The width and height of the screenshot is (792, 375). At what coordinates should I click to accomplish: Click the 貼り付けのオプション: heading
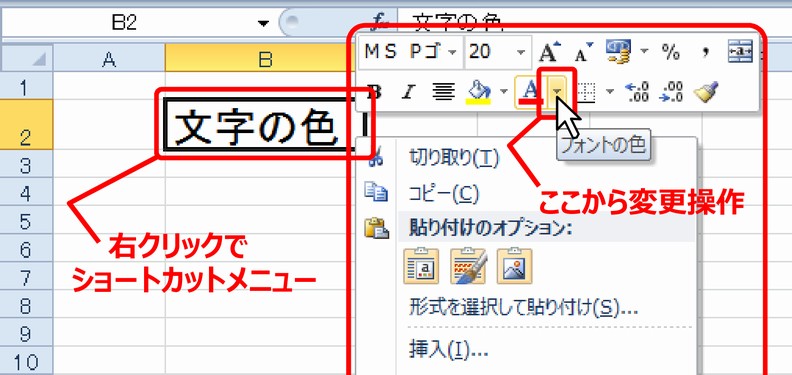click(x=490, y=228)
